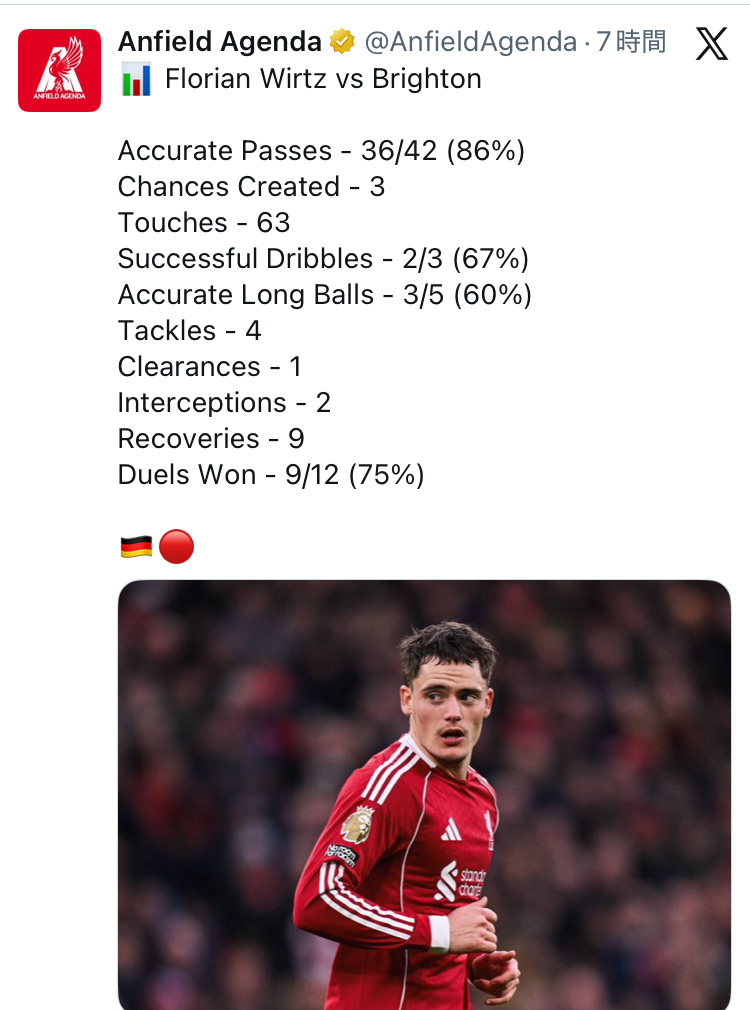Open the Anfield Agenda profile avatar
This screenshot has width=750, height=1010.
pos(59,70)
